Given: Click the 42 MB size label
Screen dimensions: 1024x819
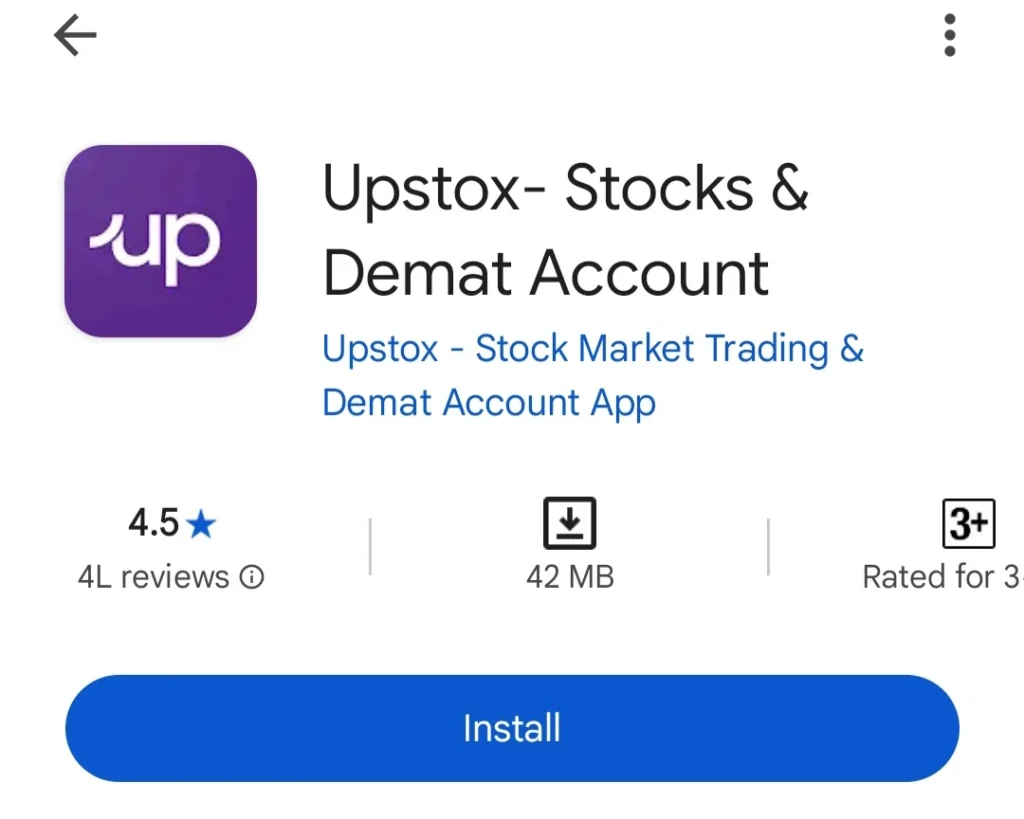Looking at the screenshot, I should (x=569, y=577).
